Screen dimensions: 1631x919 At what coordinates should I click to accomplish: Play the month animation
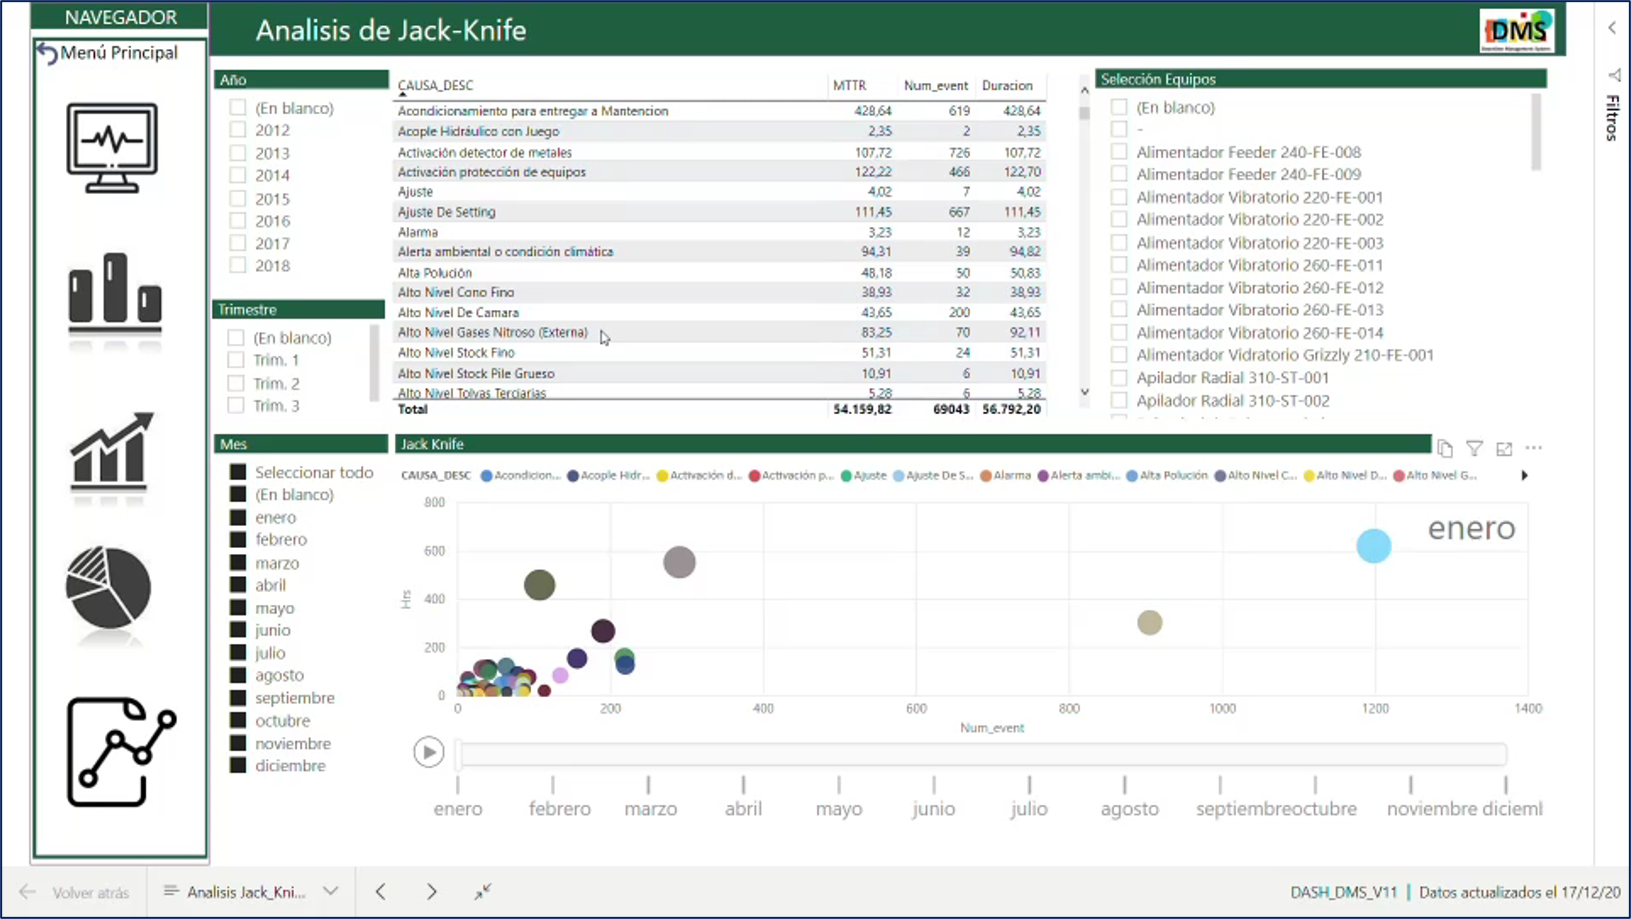[429, 752]
